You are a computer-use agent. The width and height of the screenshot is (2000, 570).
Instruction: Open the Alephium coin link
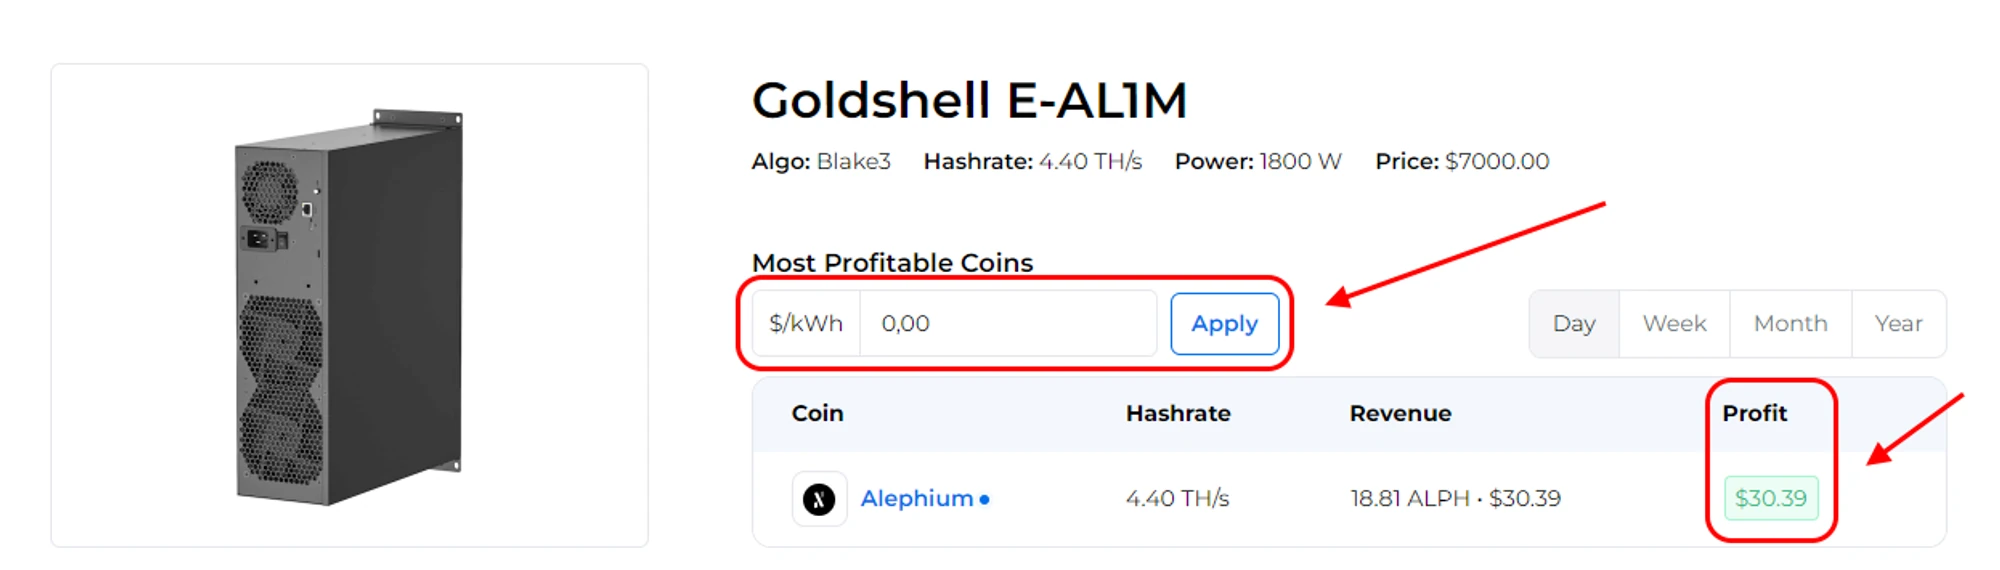pyautogui.click(x=916, y=499)
